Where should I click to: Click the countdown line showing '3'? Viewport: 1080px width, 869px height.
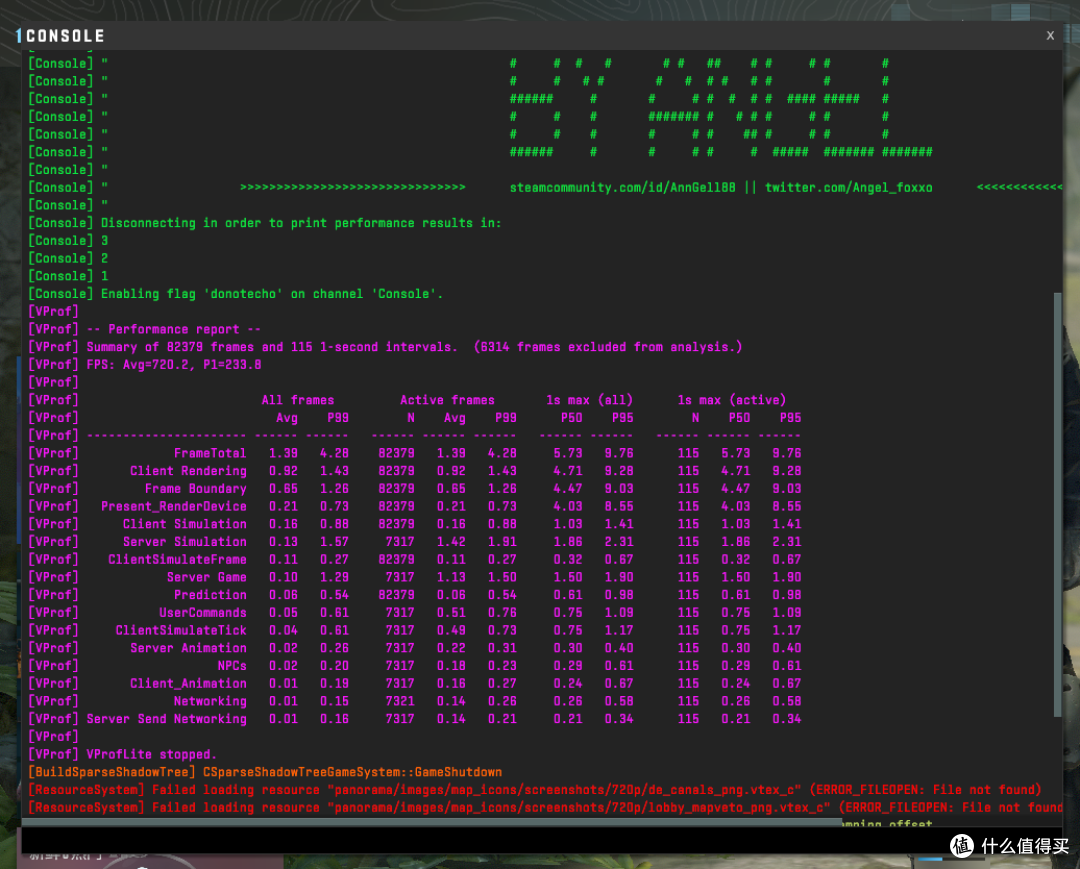(68, 241)
